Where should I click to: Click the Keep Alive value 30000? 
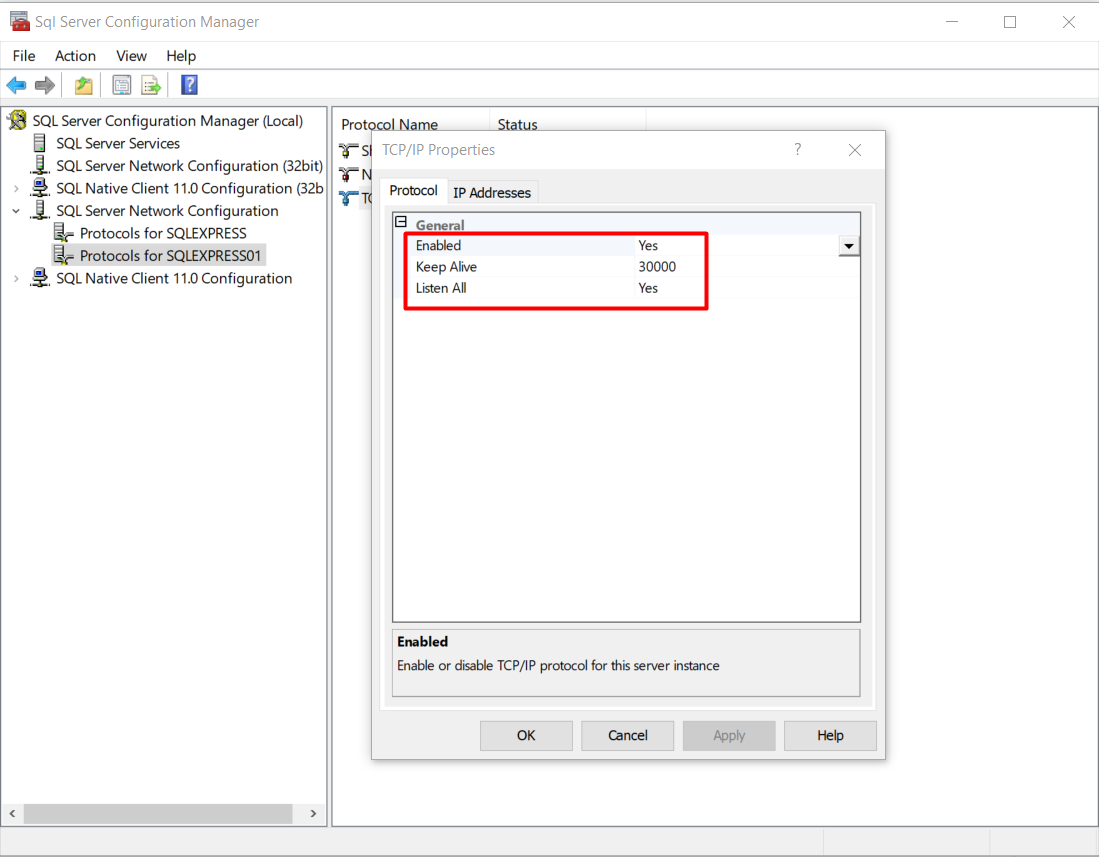coord(657,266)
